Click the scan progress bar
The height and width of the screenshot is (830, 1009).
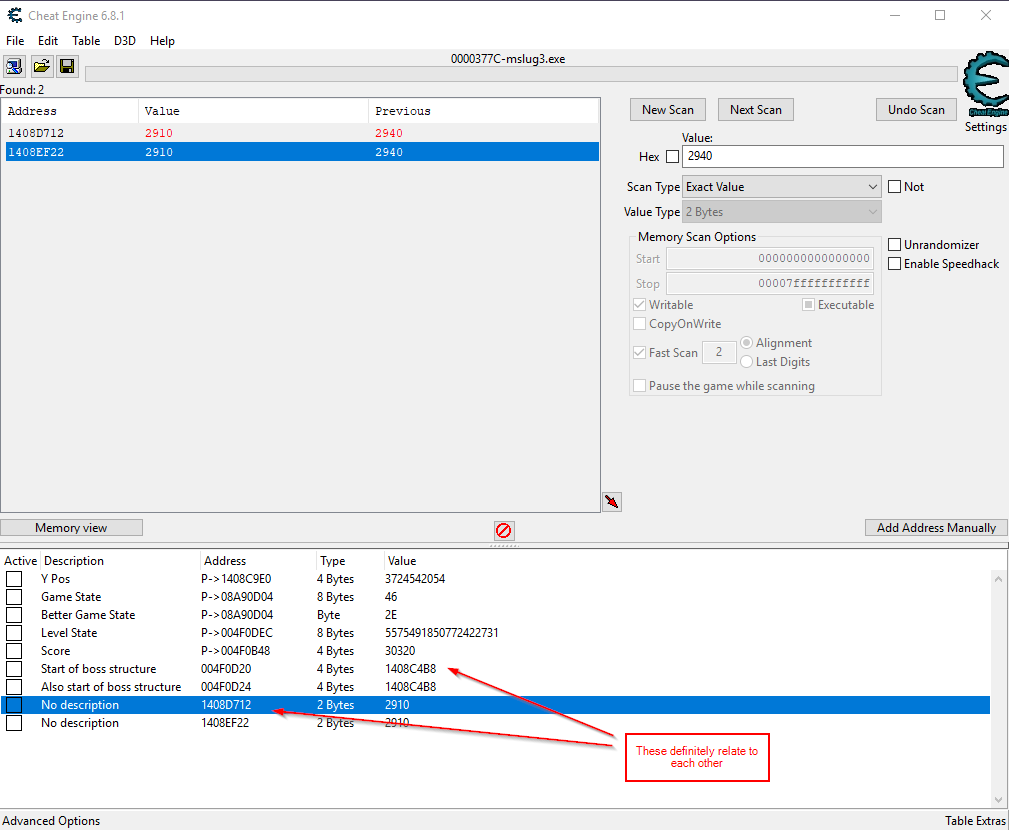pos(520,74)
